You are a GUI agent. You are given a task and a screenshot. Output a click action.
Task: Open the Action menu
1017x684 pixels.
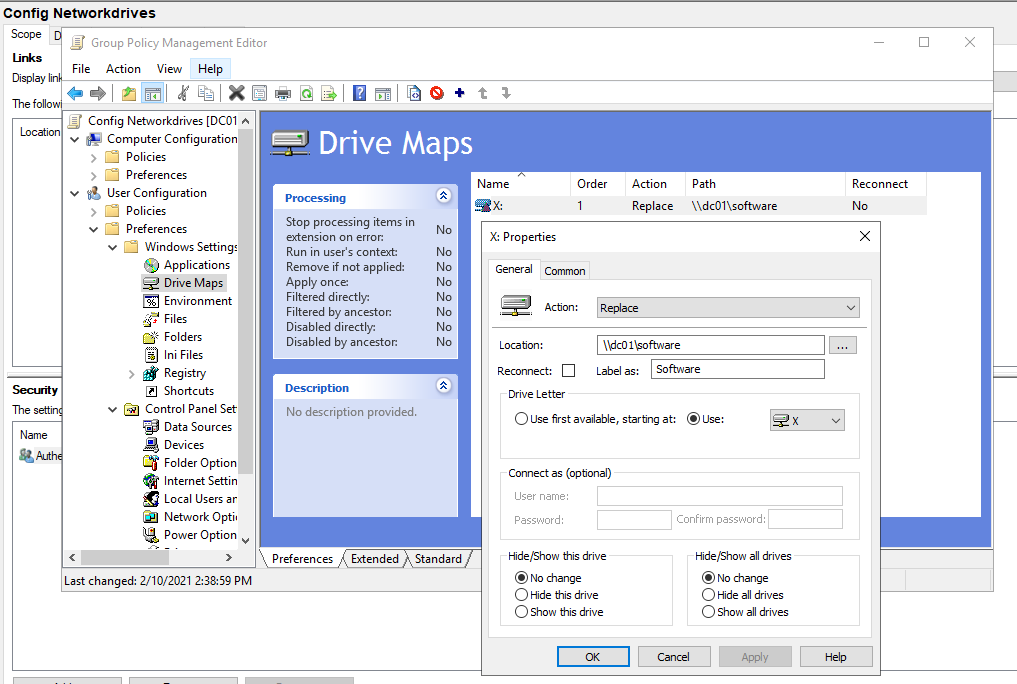point(123,69)
